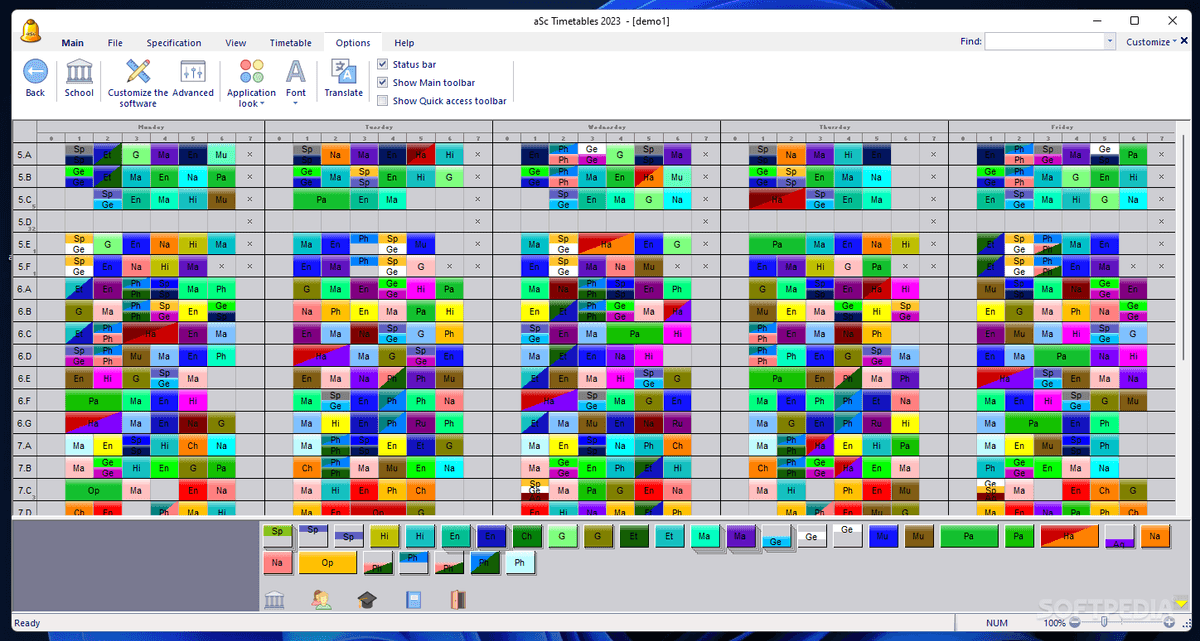Click the Translate icon

343,75
